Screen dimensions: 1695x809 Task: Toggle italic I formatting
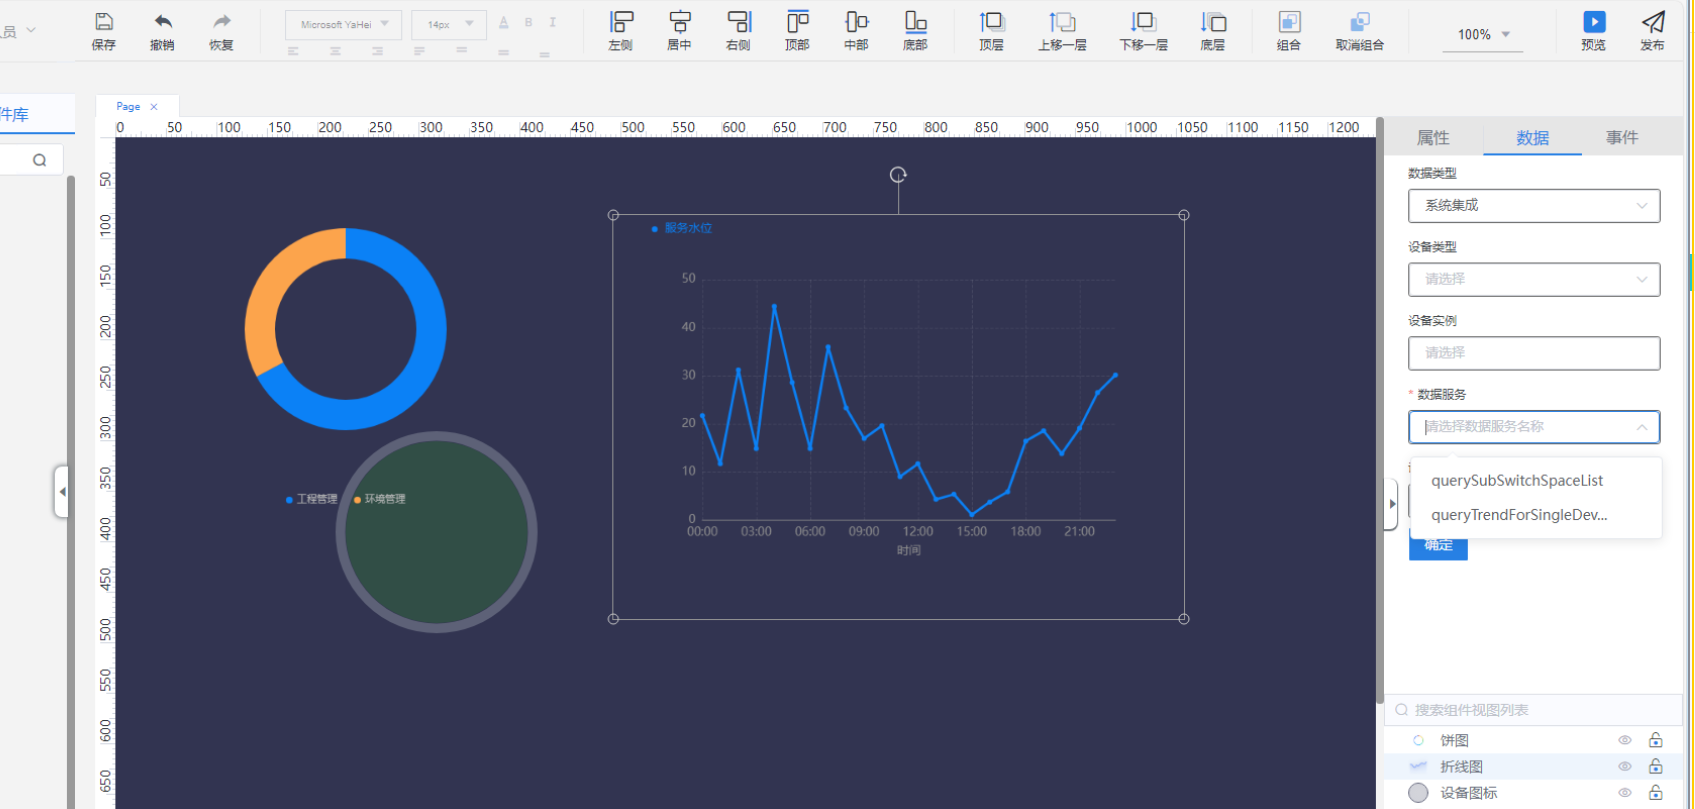click(x=553, y=22)
